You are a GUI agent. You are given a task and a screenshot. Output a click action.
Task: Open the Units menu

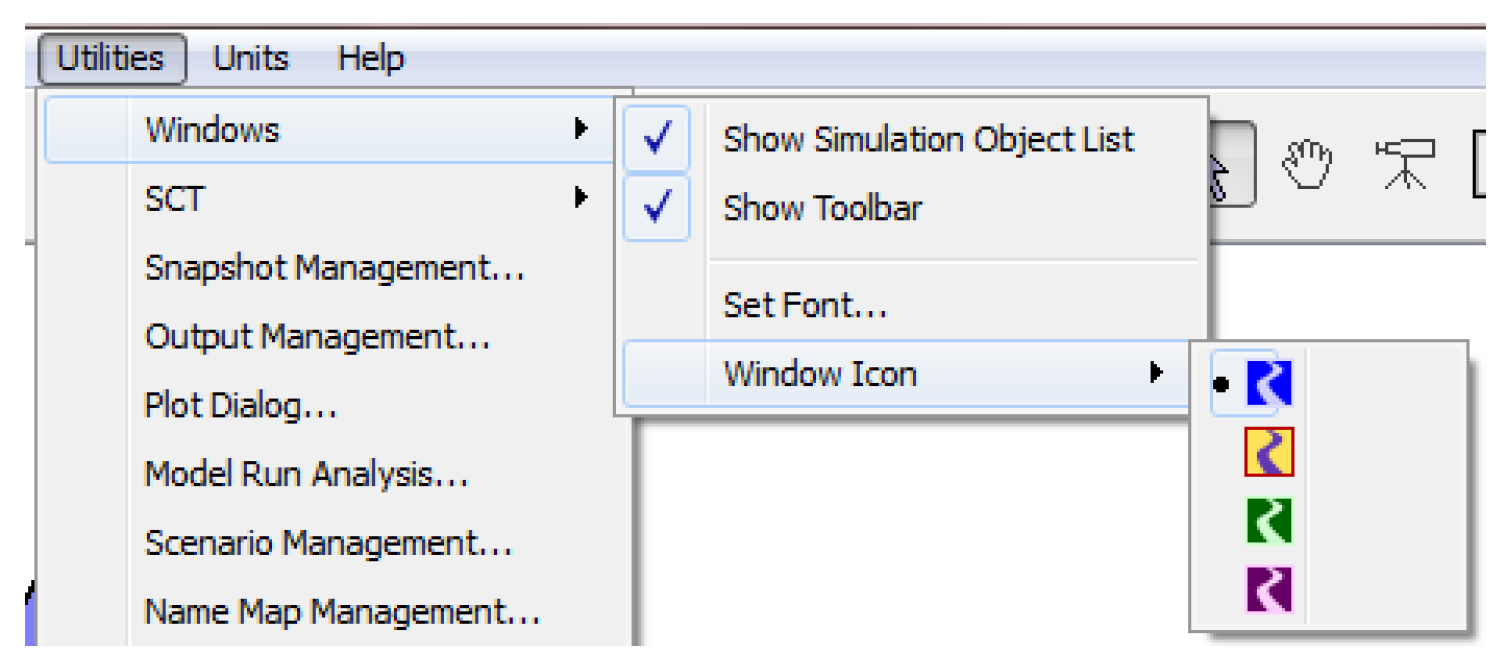click(x=250, y=58)
